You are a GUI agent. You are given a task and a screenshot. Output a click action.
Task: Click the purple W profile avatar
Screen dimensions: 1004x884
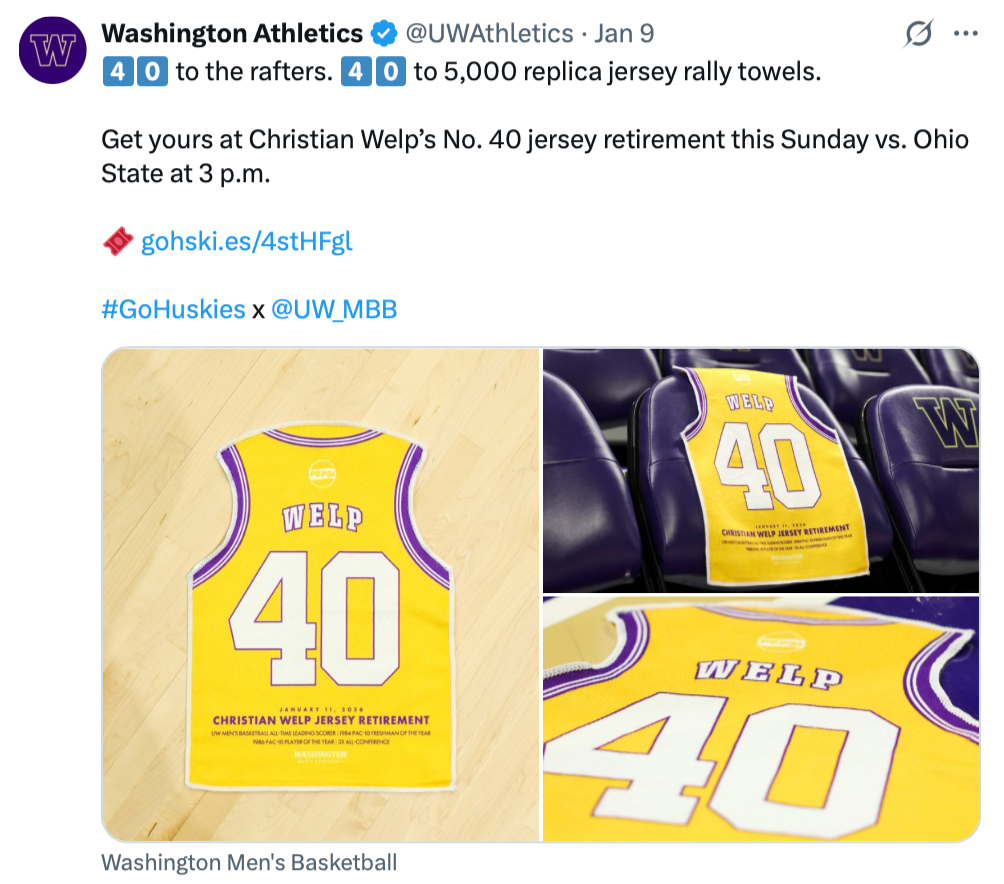(50, 50)
